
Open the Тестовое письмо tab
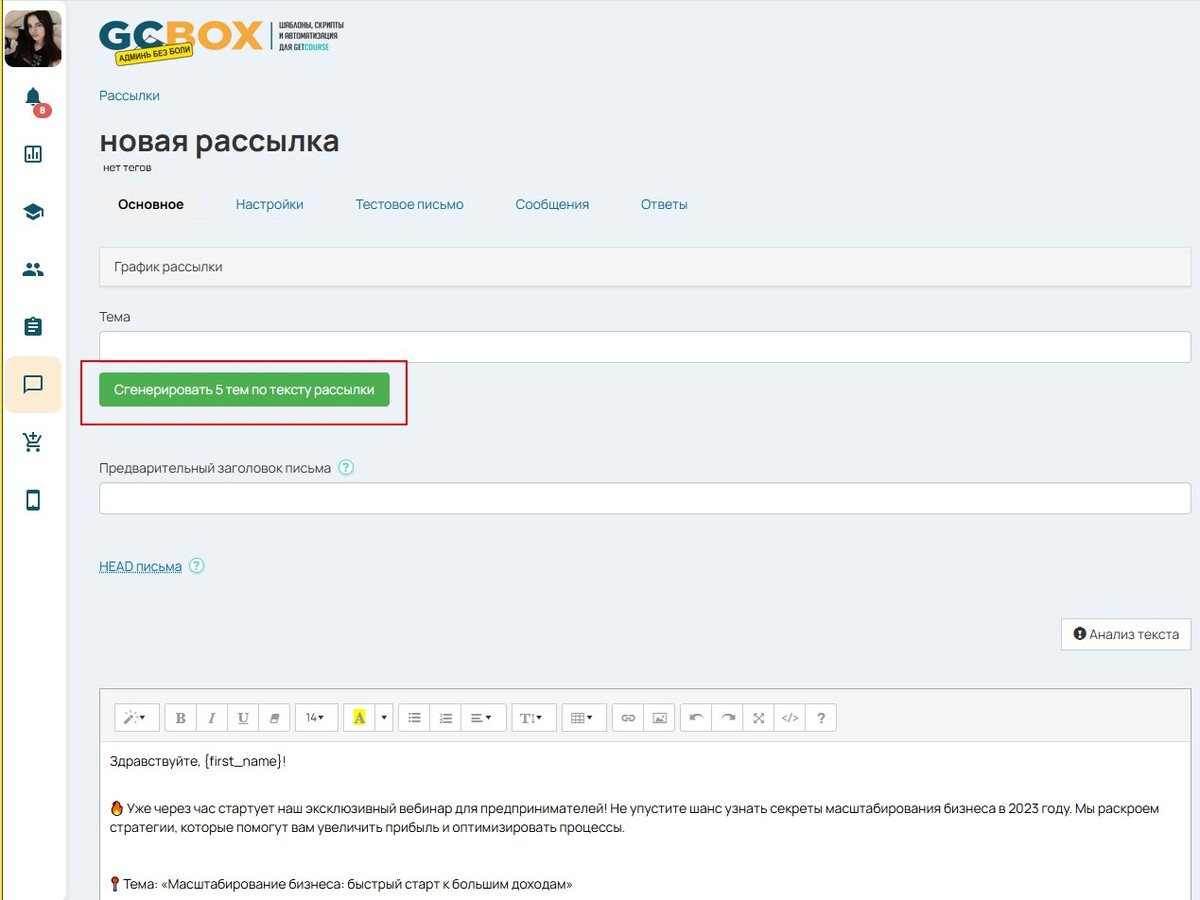point(409,204)
